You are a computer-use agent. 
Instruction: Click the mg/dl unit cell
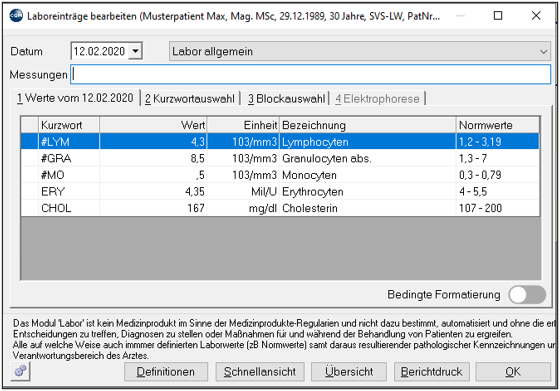243,208
